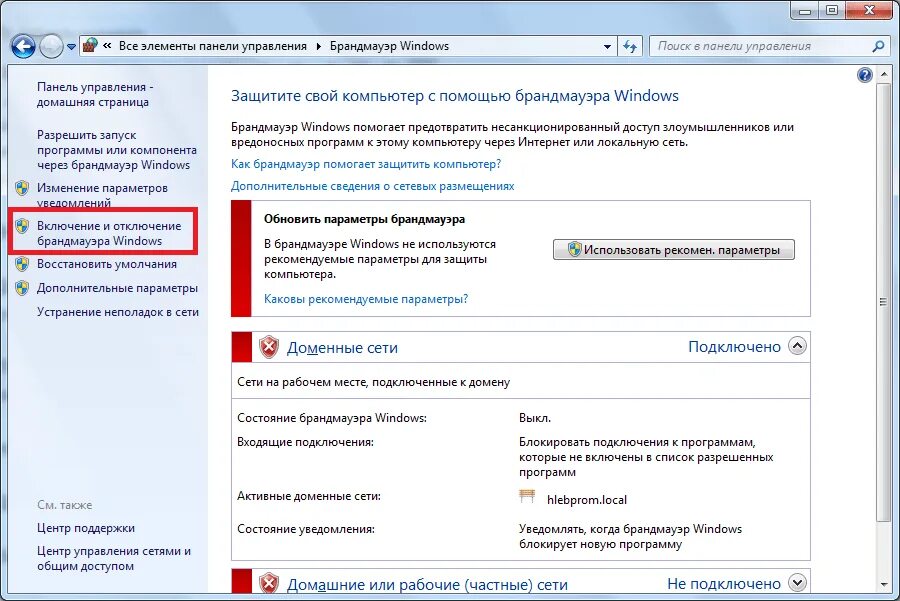Click the «Доменные сети» heading
The height and width of the screenshot is (601, 900).
pyautogui.click(x=342, y=348)
